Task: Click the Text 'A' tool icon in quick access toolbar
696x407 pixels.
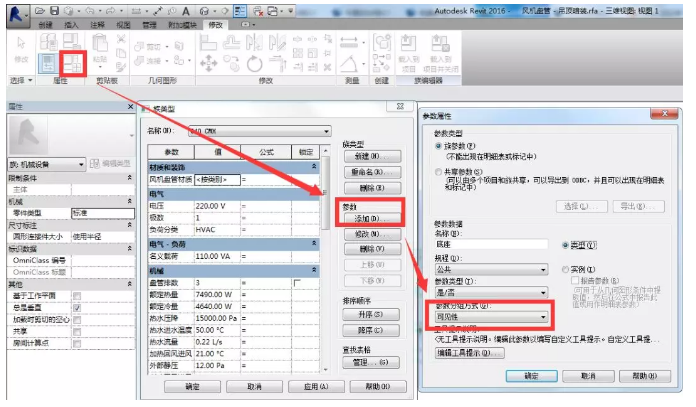Action: (186, 11)
